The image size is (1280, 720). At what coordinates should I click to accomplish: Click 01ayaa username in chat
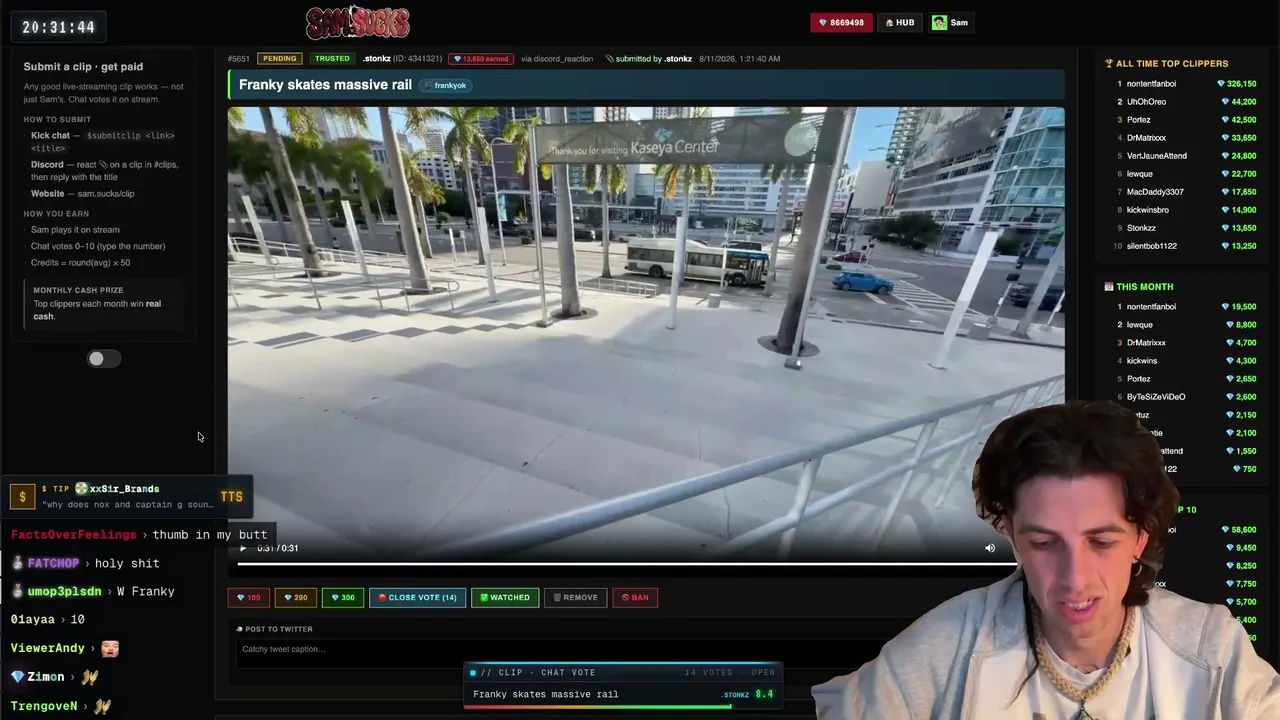click(x=33, y=619)
